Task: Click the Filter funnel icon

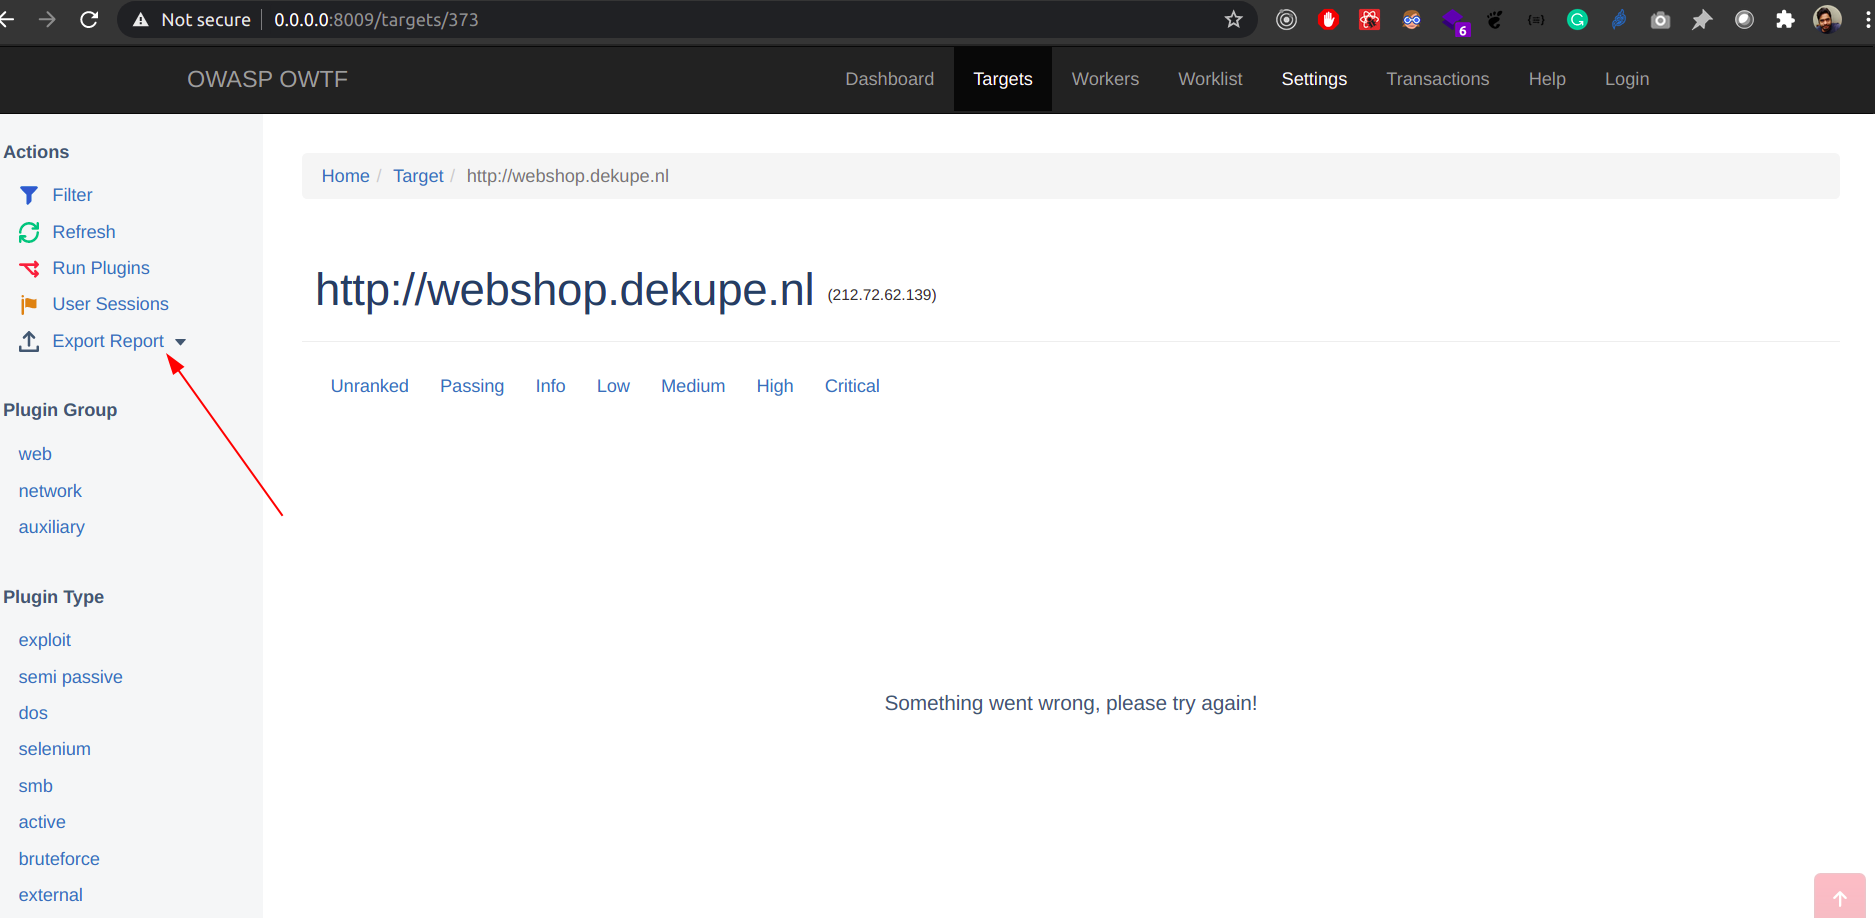Action: pos(29,195)
